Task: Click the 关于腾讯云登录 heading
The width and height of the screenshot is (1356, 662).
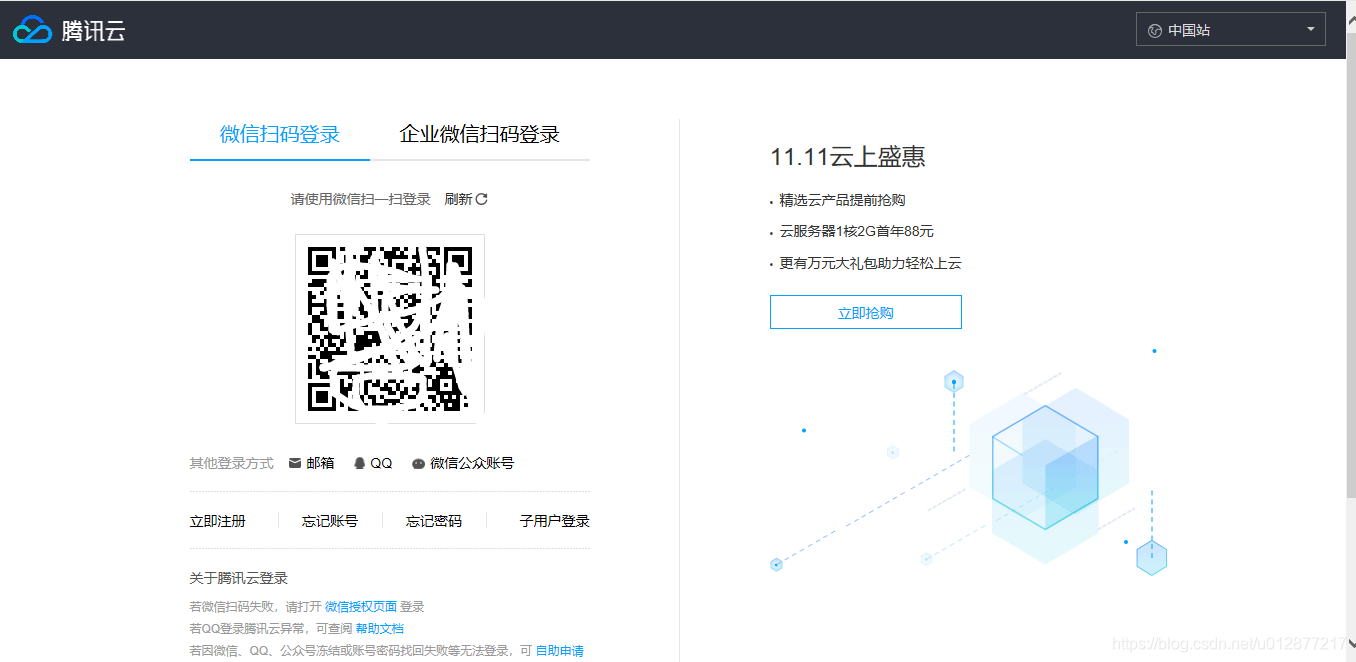Action: (239, 578)
